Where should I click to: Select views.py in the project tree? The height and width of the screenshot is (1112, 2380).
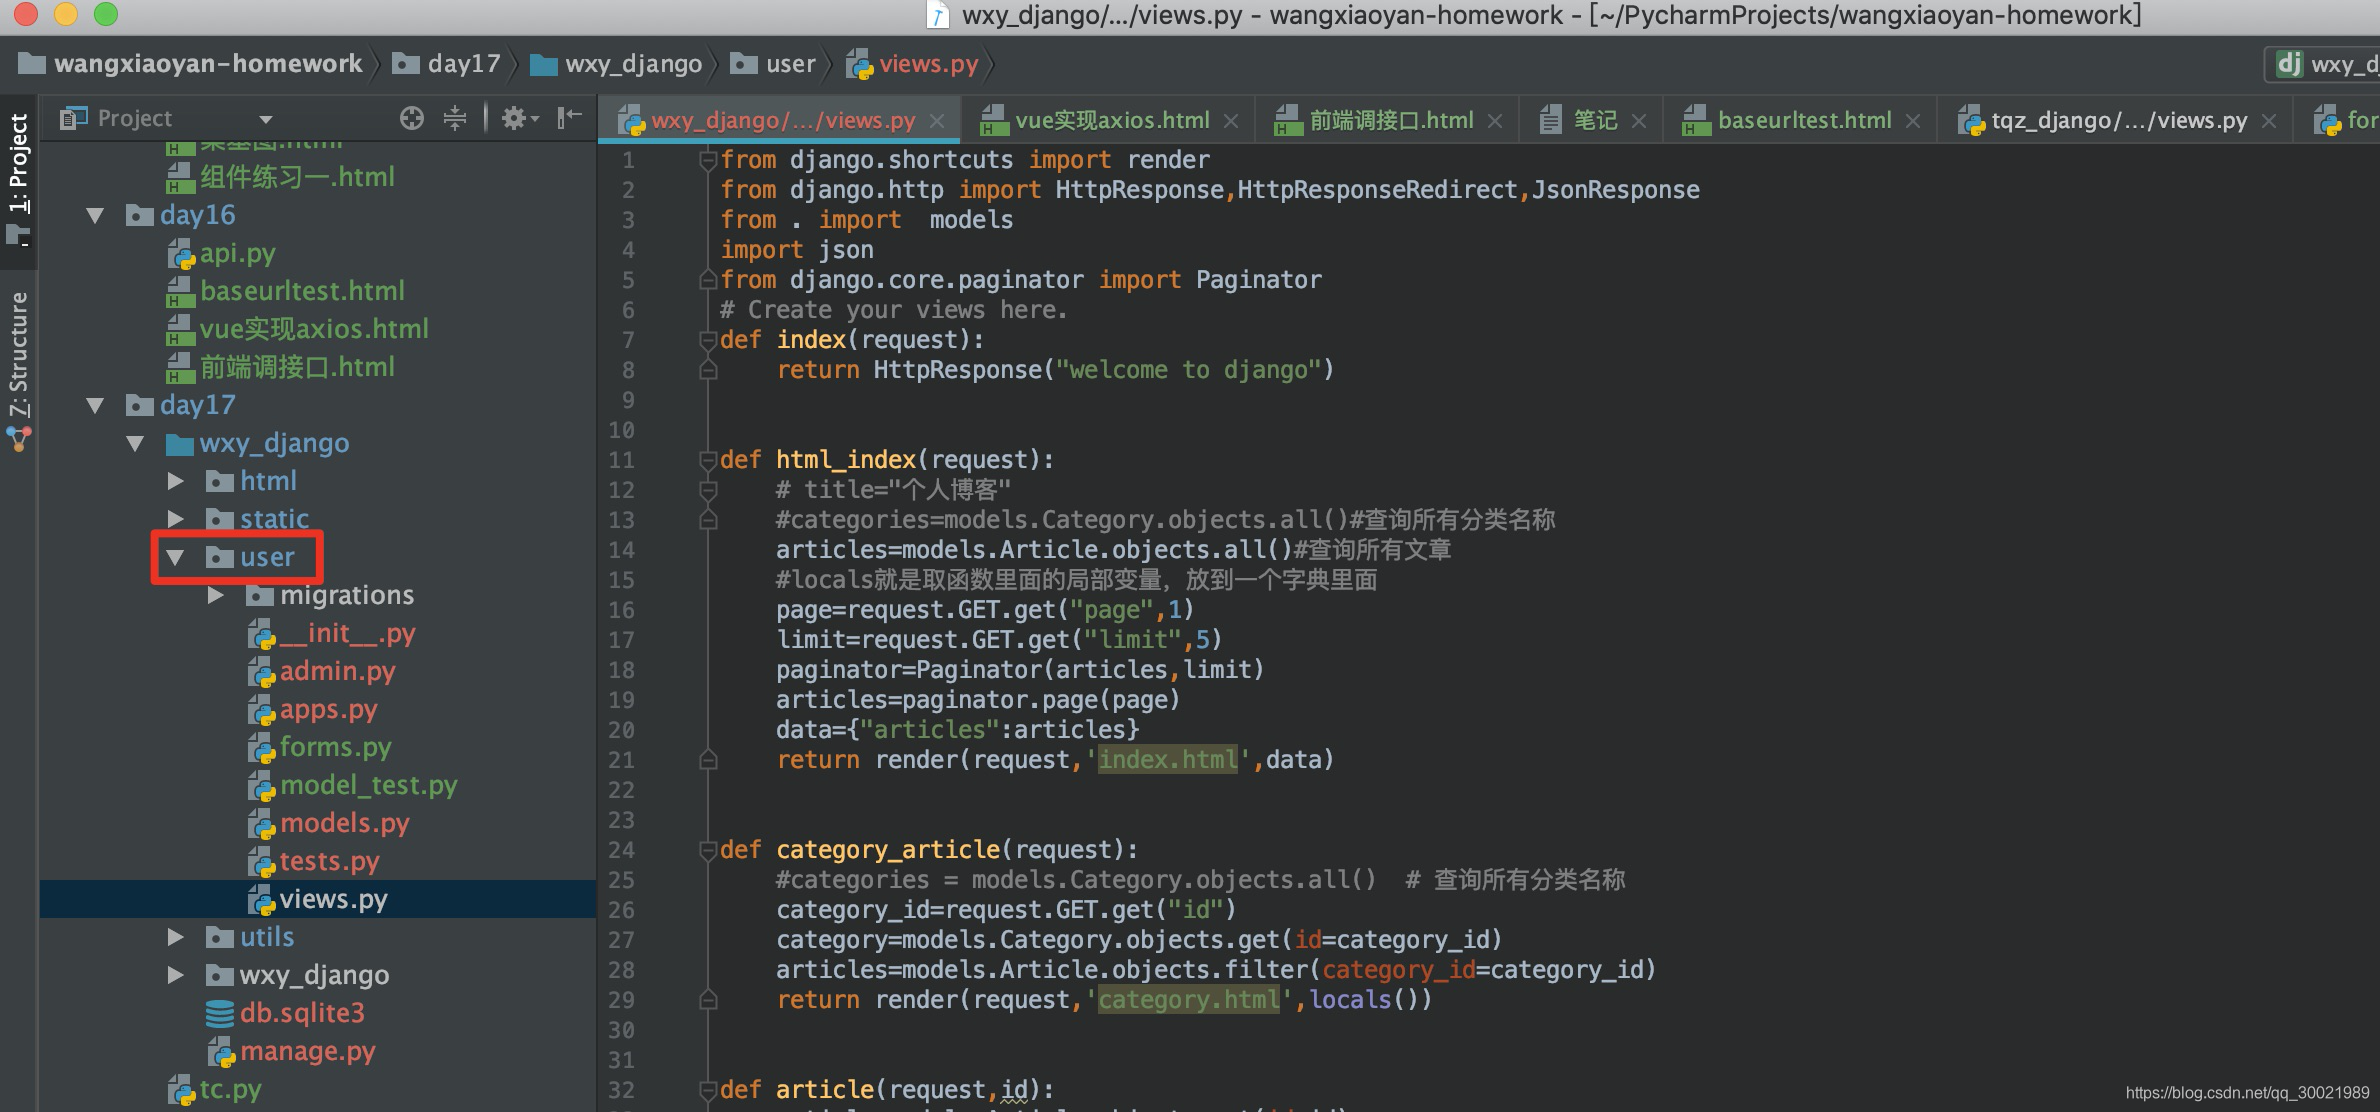[x=317, y=899]
